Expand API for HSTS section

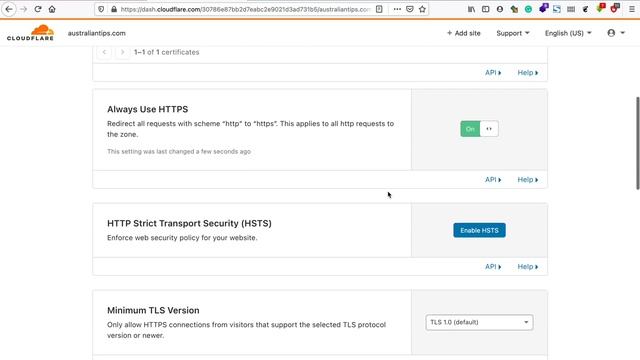click(493, 267)
